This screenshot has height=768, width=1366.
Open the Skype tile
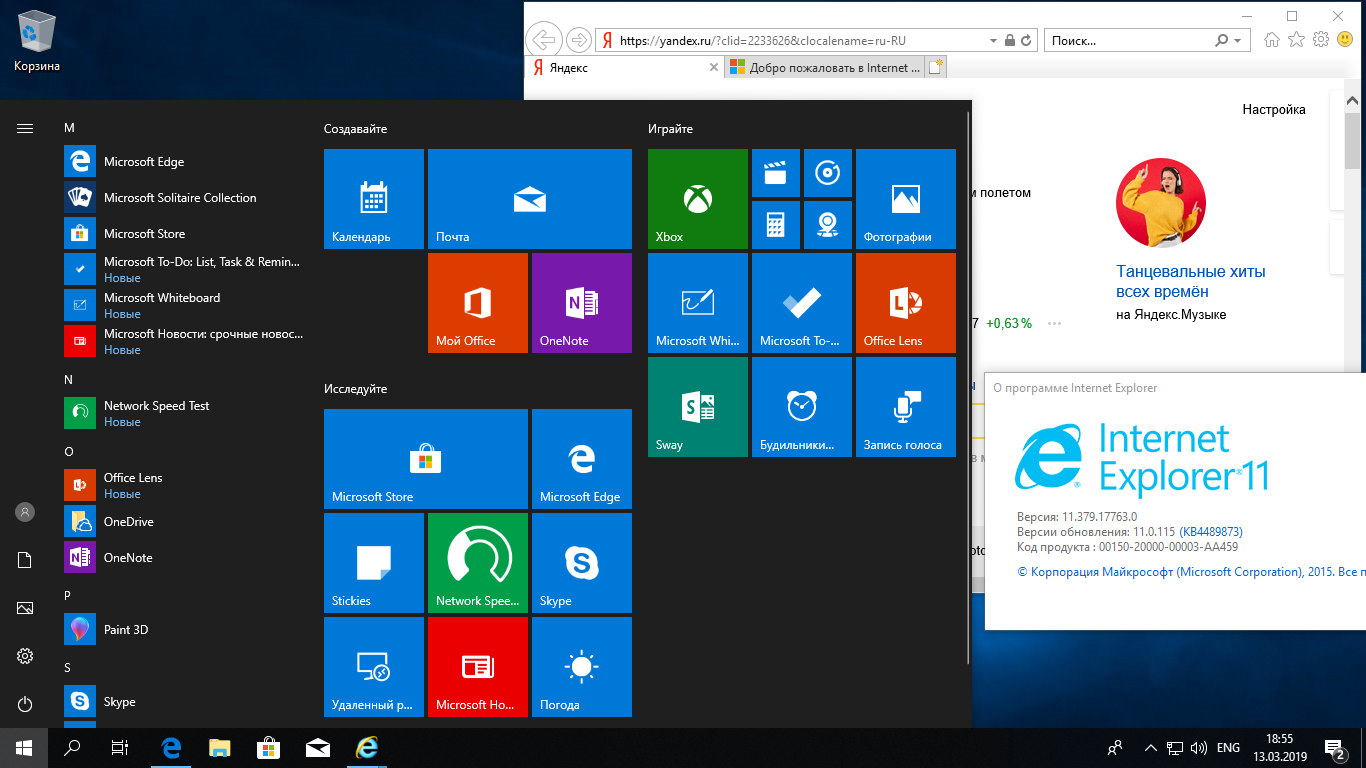coord(582,563)
